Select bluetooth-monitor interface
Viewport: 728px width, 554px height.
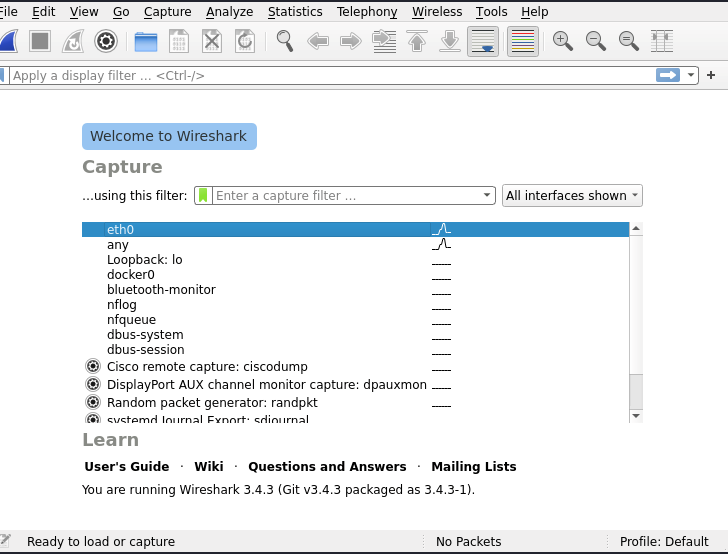click(x=356, y=290)
